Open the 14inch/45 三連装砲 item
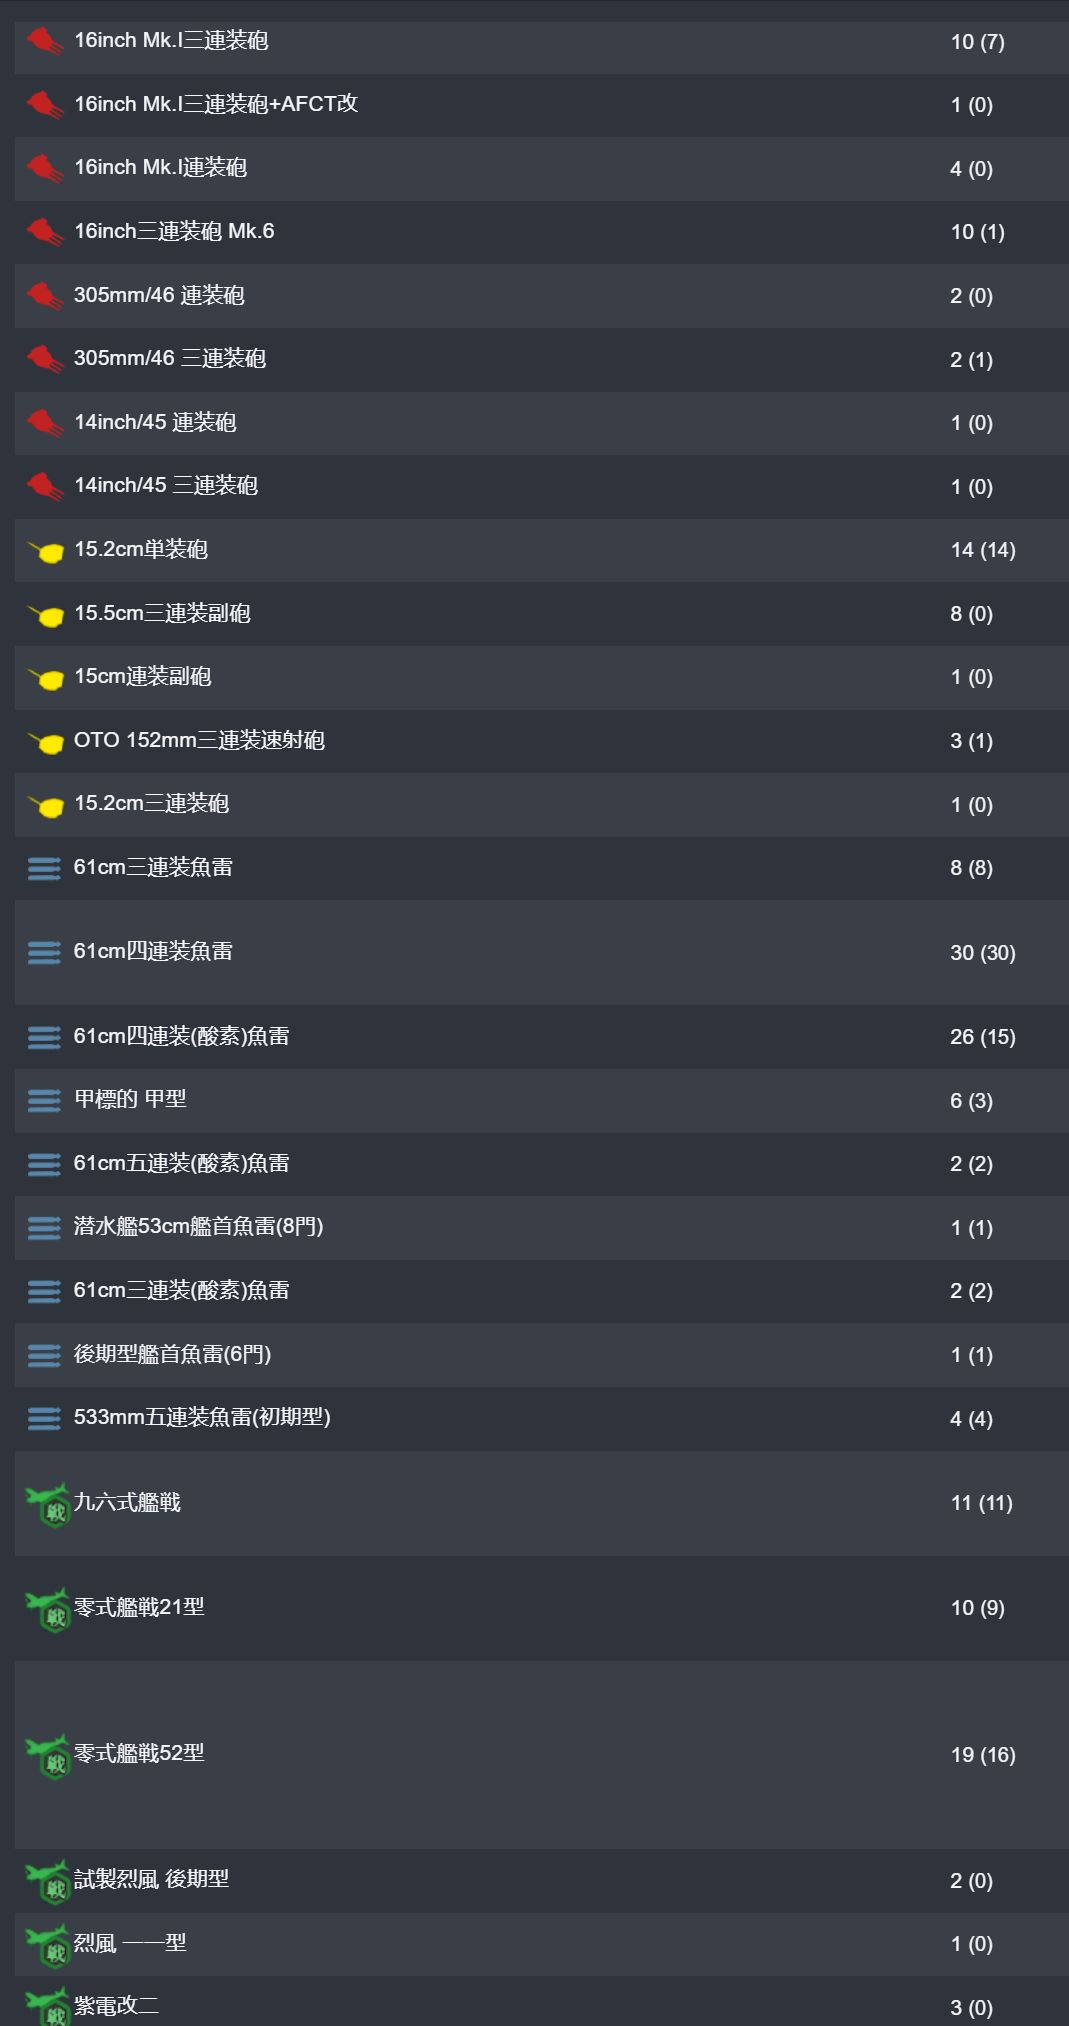 point(542,487)
